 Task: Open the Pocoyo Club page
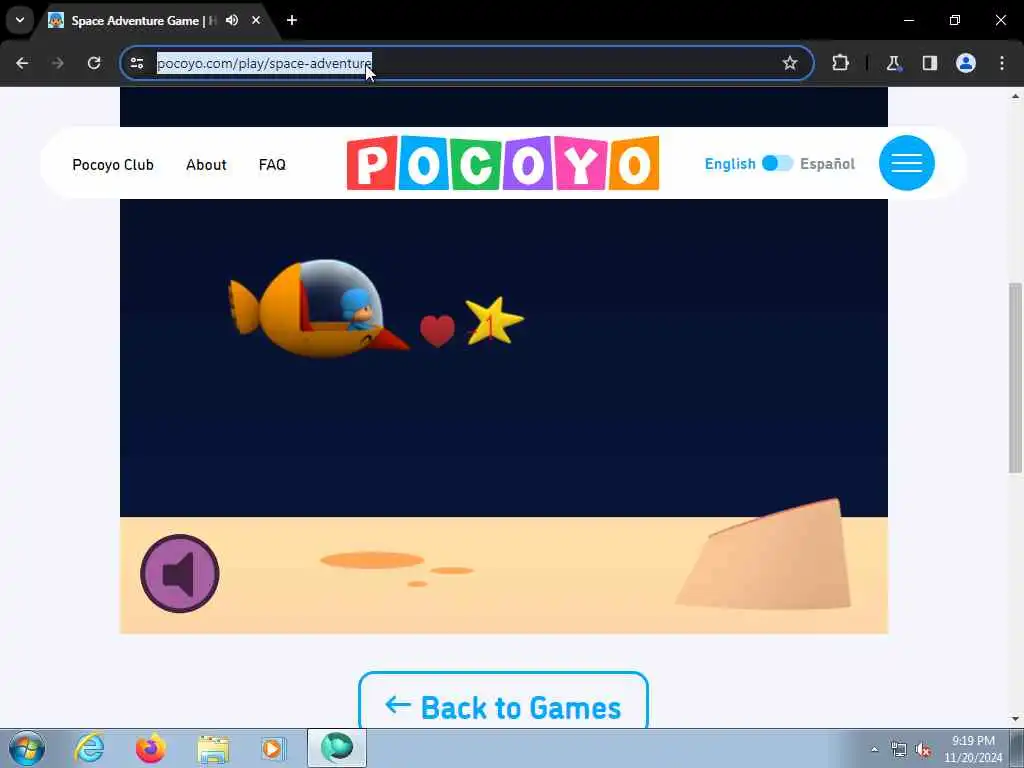[113, 165]
